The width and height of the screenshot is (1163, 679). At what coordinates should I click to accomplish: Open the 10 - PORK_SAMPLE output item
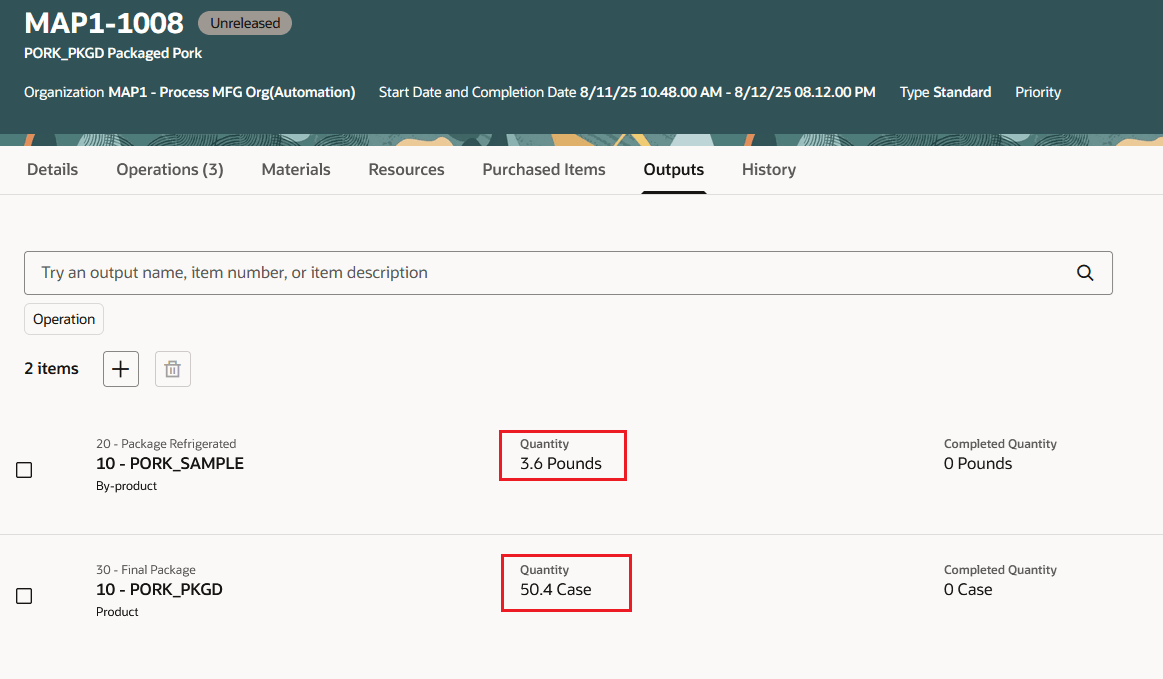coord(170,463)
